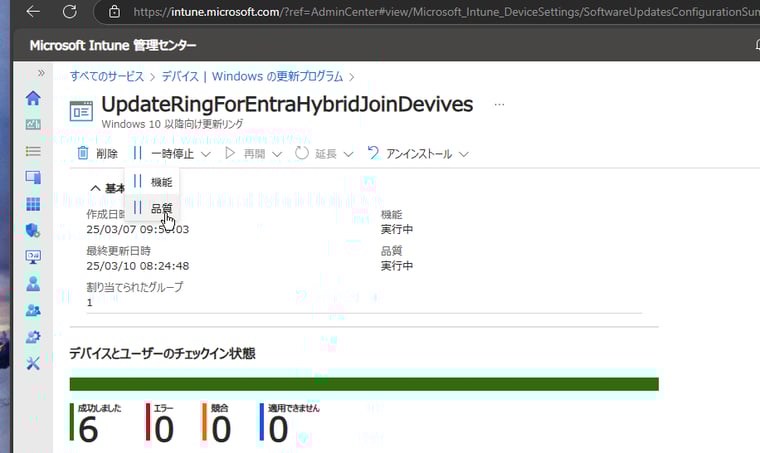760x453 pixels.
Task: Click the update ring profile icon beside title
Action: (81, 111)
